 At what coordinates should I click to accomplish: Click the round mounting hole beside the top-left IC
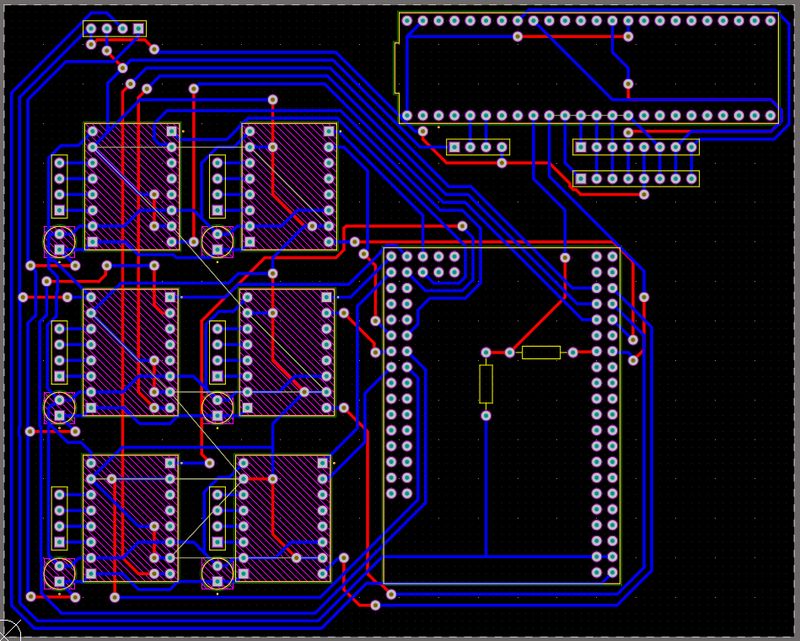point(60,241)
